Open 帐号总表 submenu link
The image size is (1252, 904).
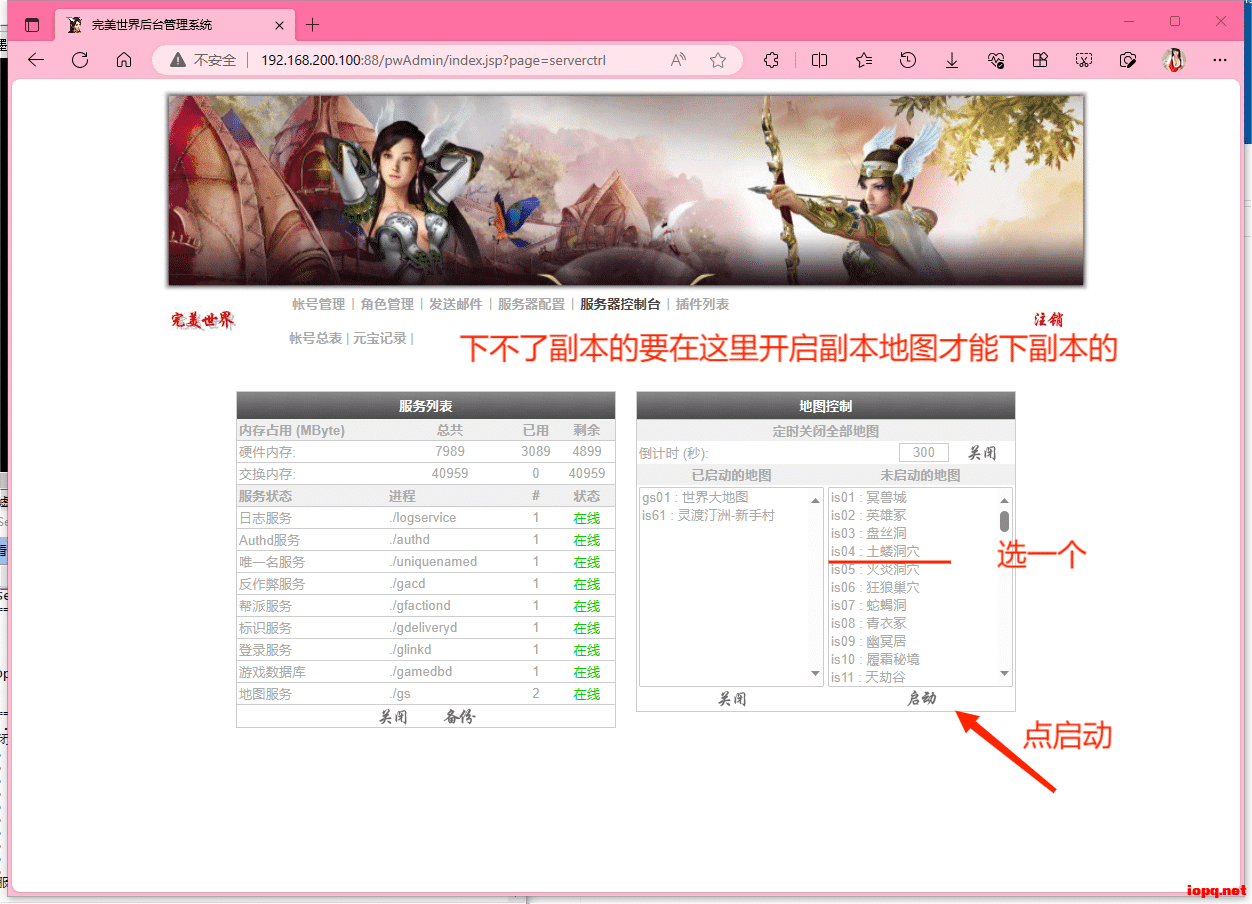tap(315, 338)
